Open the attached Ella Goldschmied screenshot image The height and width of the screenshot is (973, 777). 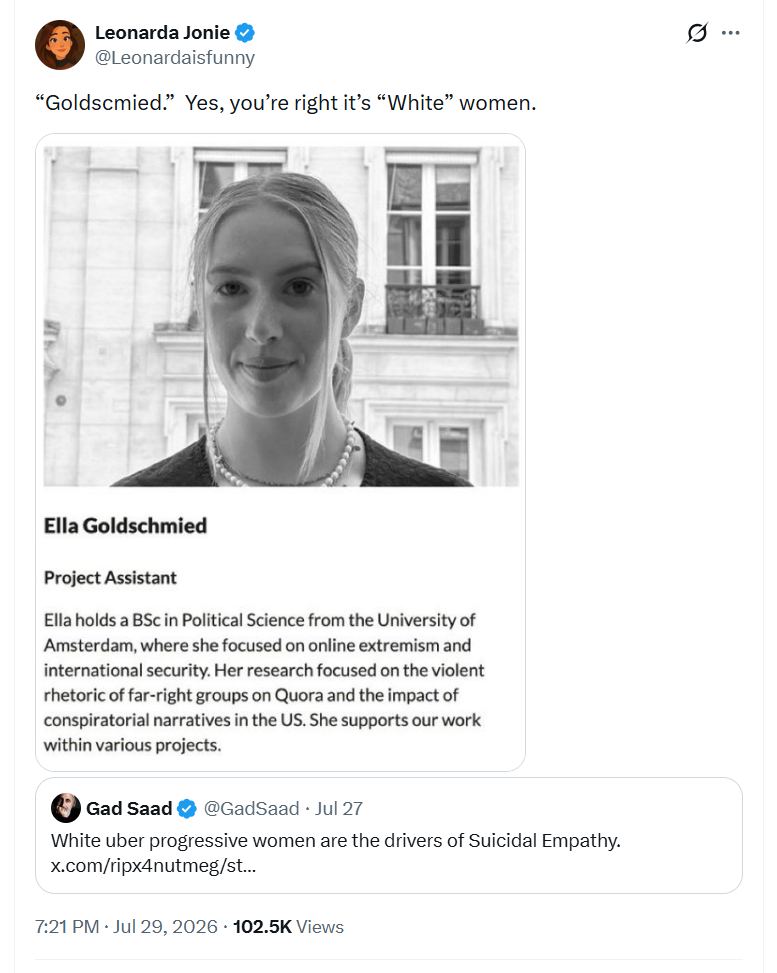click(x=281, y=452)
